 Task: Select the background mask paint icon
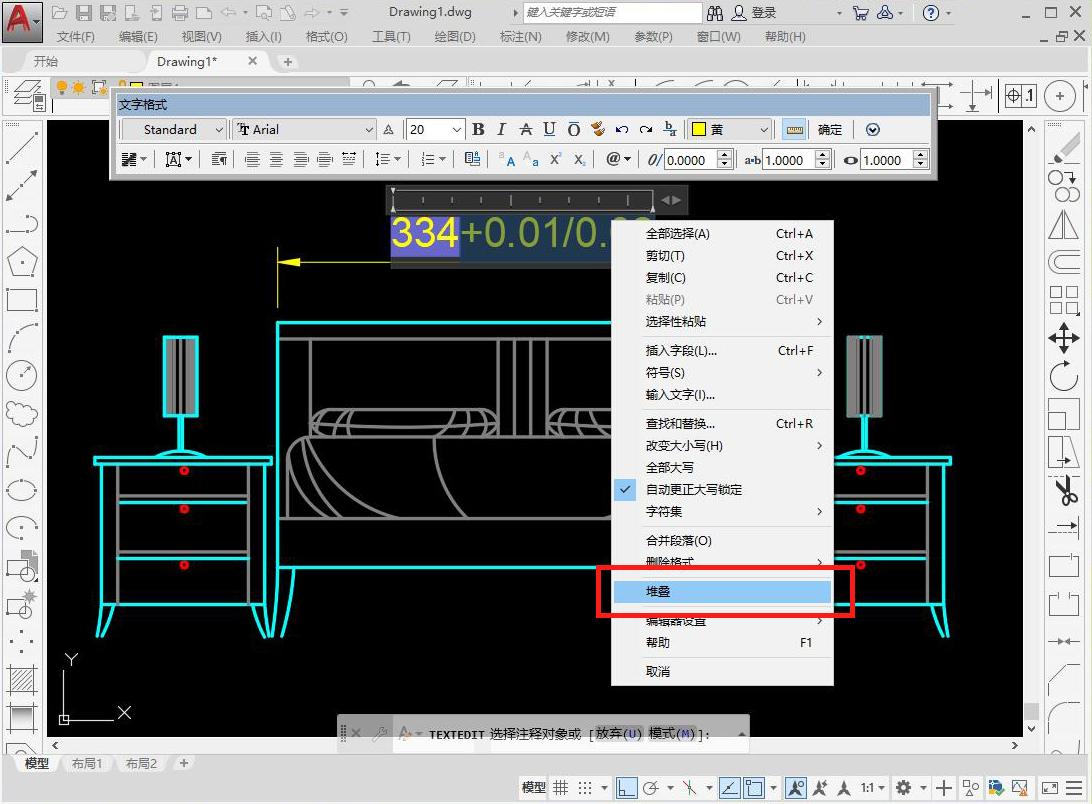597,129
